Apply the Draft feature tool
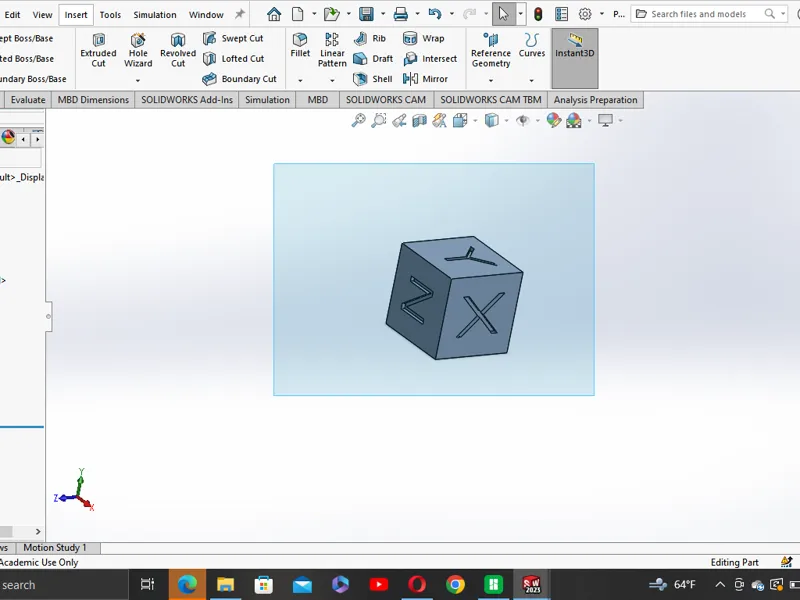The width and height of the screenshot is (800, 600). click(x=373, y=59)
